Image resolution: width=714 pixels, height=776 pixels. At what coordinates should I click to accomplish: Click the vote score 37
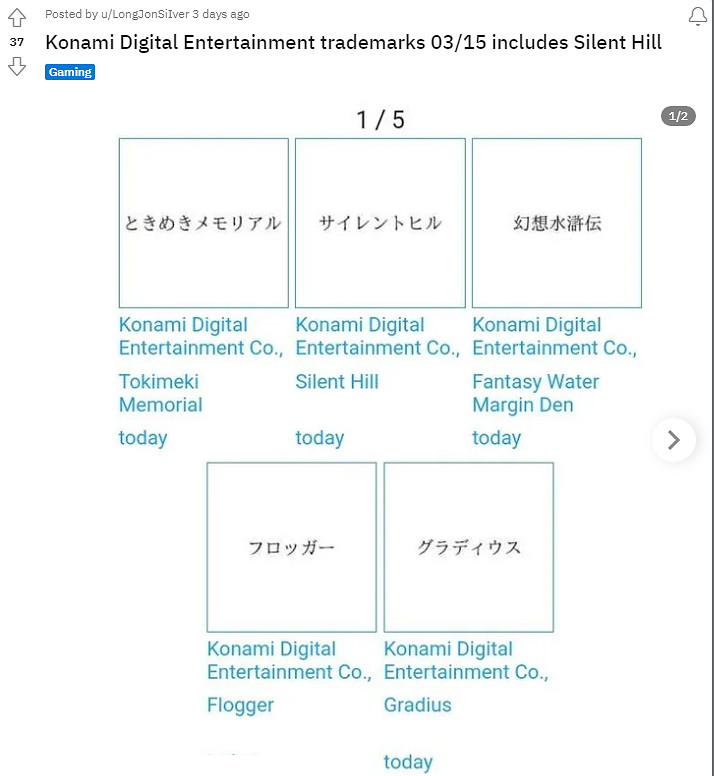(17, 42)
